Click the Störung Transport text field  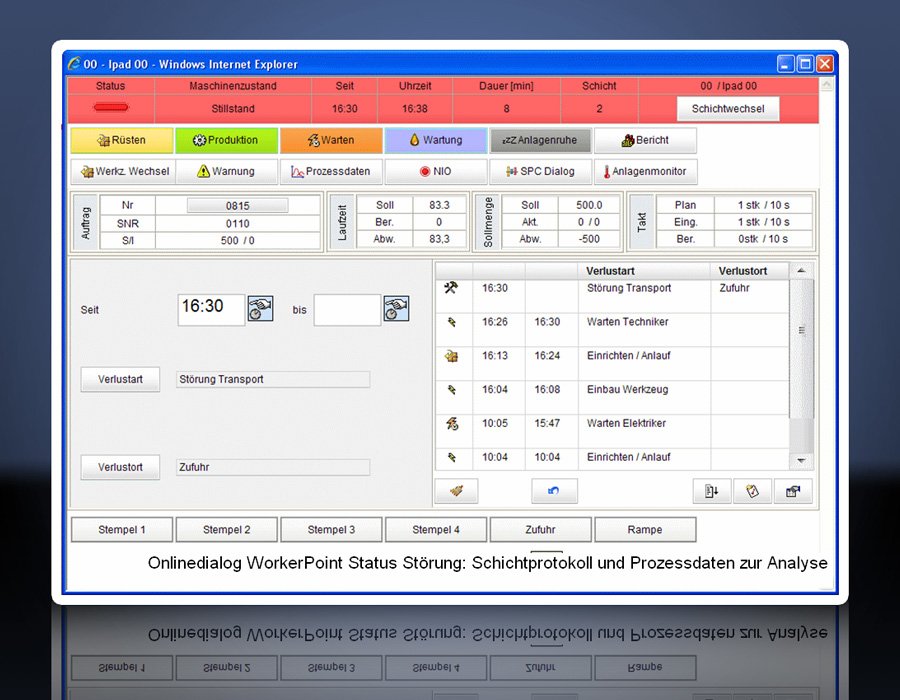pyautogui.click(x=273, y=379)
